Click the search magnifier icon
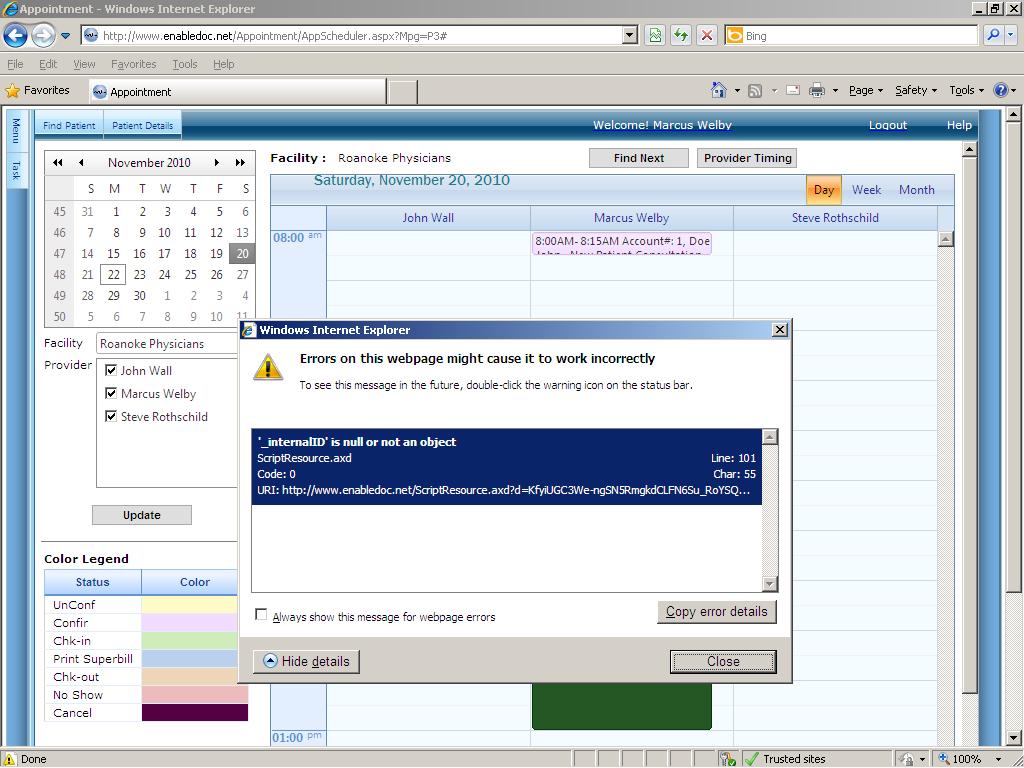Viewport: 1024px width, 768px height. 993,35
